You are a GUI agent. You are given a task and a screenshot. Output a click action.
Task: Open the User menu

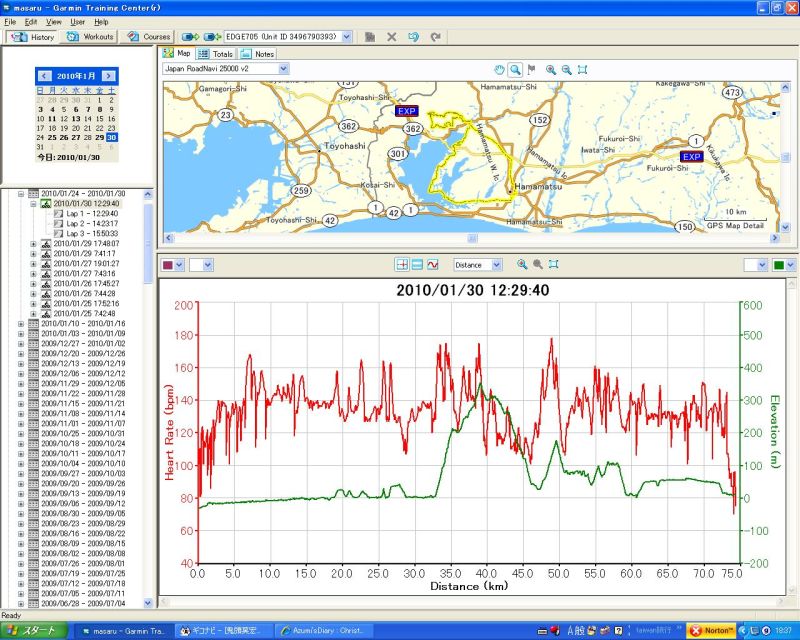pyautogui.click(x=78, y=22)
